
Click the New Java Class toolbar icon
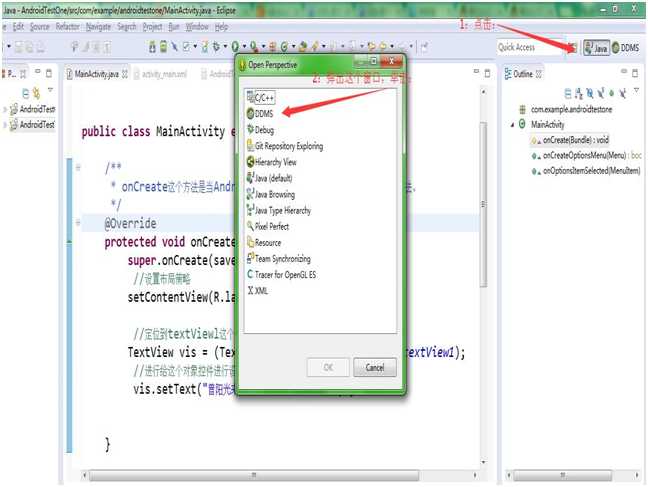pyautogui.click(x=284, y=47)
